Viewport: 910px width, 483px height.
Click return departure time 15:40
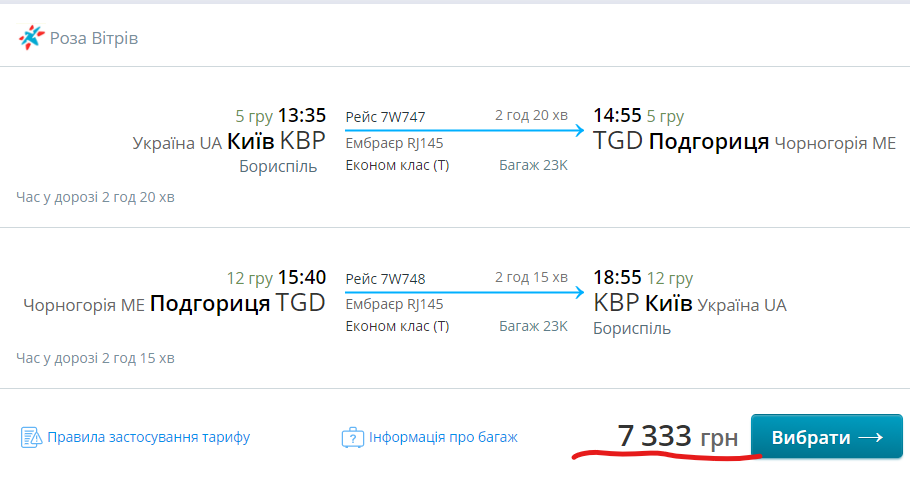(302, 277)
